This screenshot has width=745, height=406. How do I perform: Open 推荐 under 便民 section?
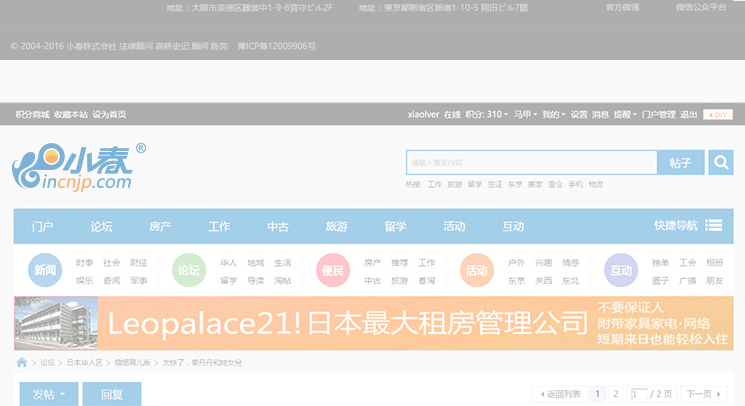point(400,263)
